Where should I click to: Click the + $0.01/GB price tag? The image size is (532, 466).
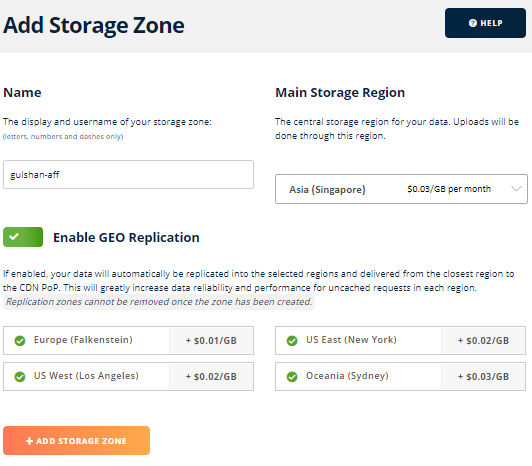coord(211,340)
